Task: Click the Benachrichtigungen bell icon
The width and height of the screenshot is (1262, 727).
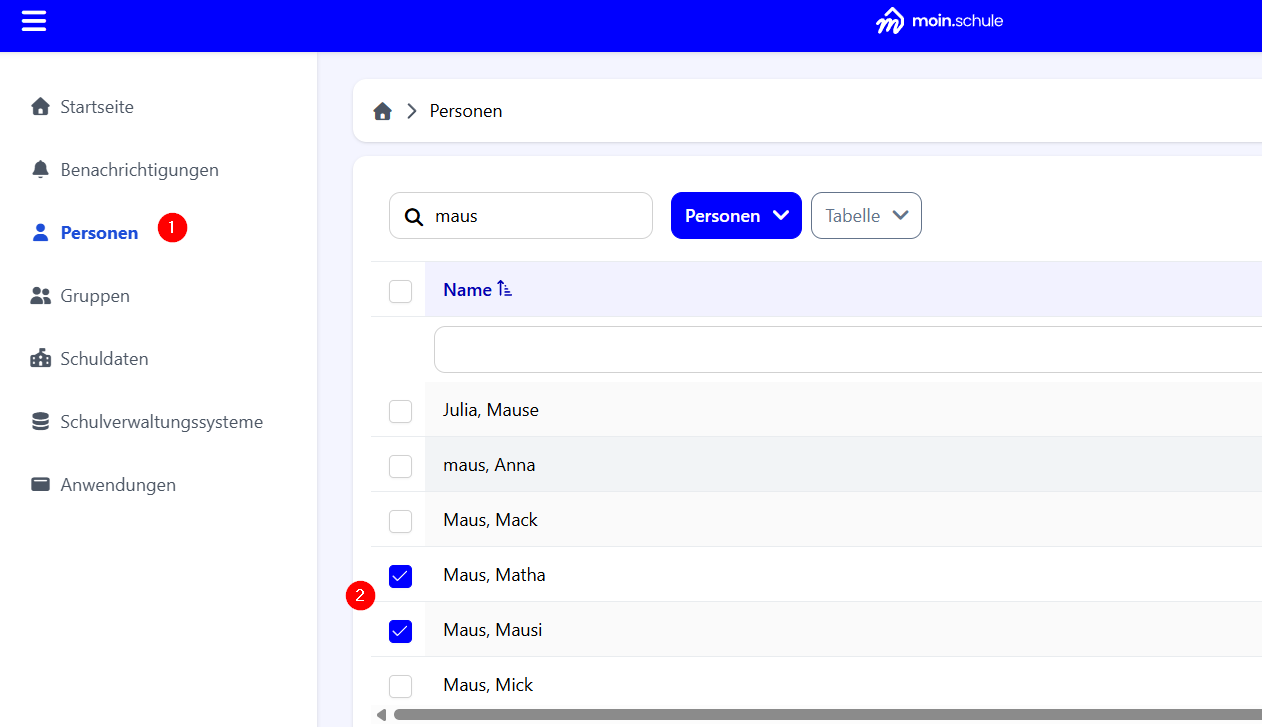Action: click(x=40, y=170)
